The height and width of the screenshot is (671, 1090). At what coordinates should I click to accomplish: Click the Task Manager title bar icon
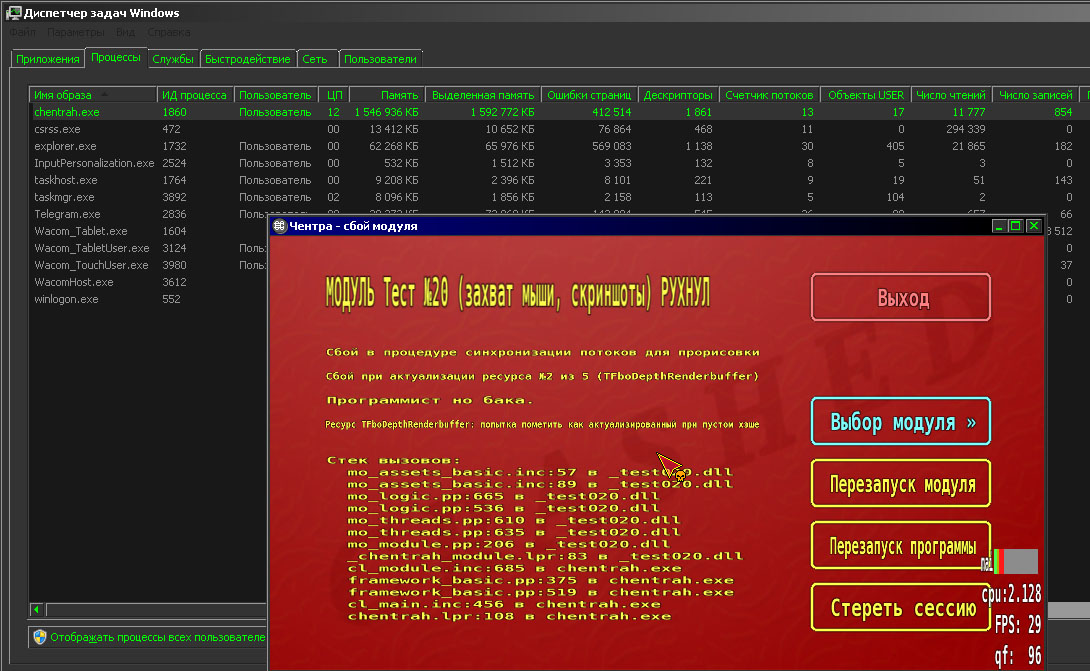pos(13,13)
